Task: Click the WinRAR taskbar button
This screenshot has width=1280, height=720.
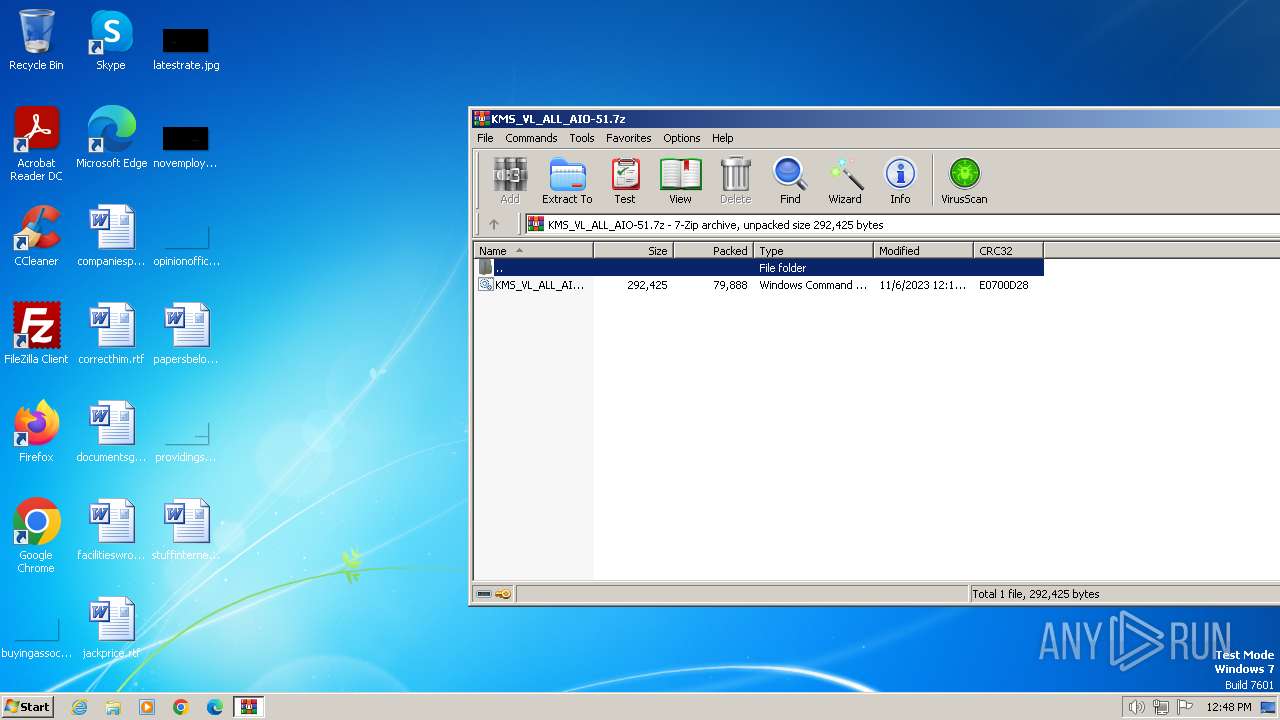Action: click(x=249, y=707)
